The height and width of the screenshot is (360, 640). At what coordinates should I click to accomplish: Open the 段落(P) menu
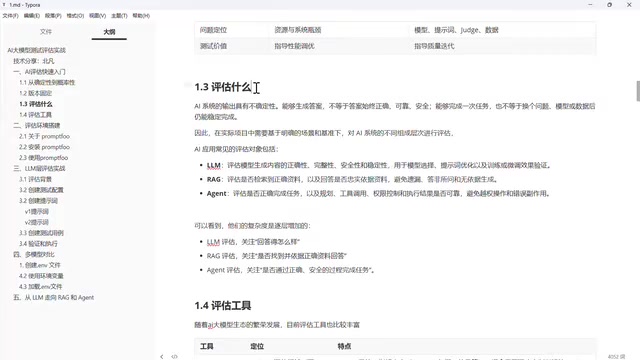click(53, 16)
